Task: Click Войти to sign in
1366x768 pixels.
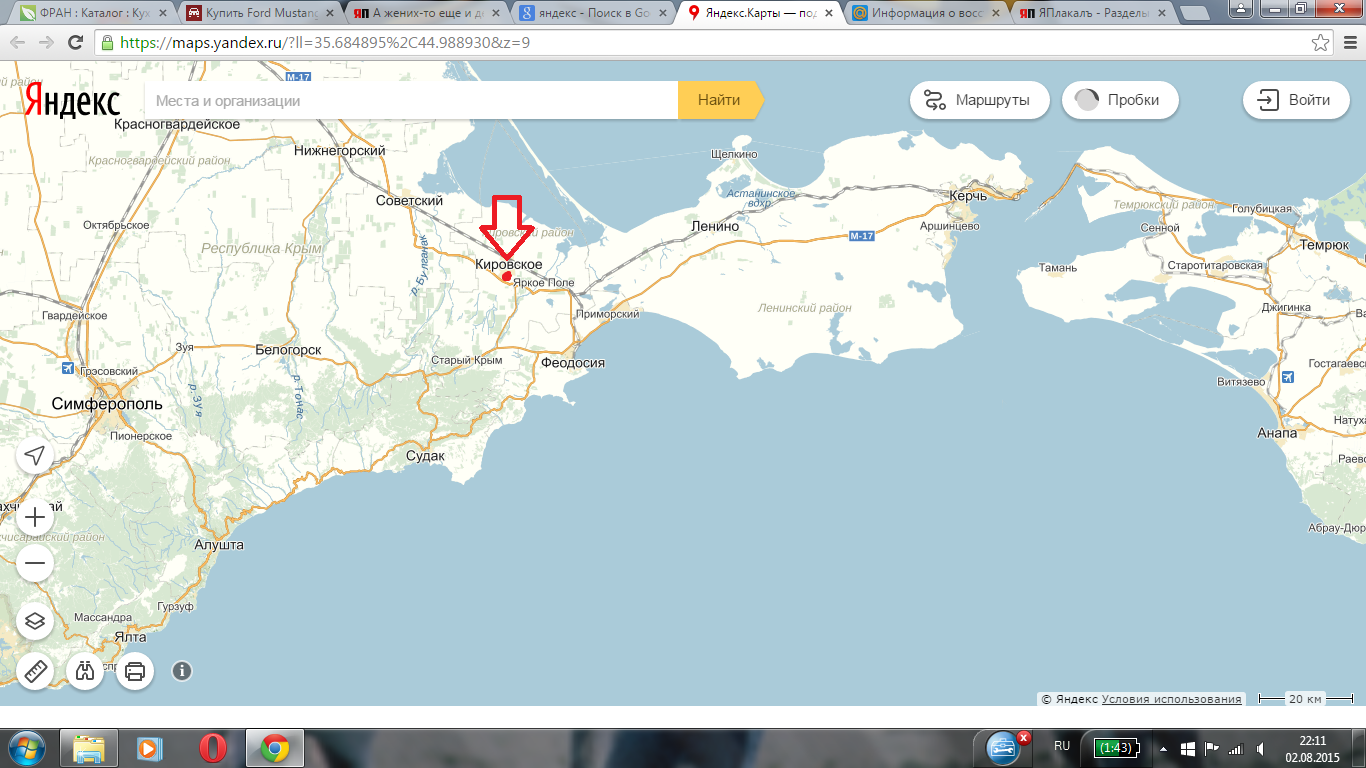Action: click(x=1296, y=100)
